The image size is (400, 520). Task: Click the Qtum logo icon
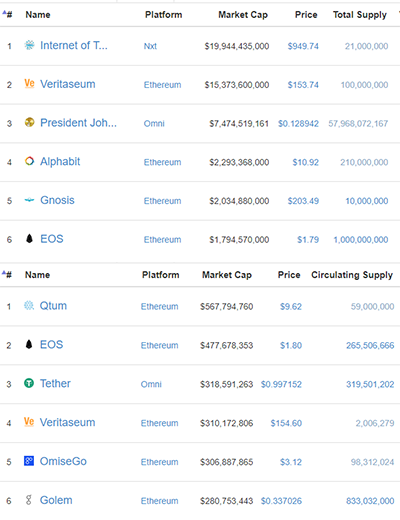(x=29, y=305)
